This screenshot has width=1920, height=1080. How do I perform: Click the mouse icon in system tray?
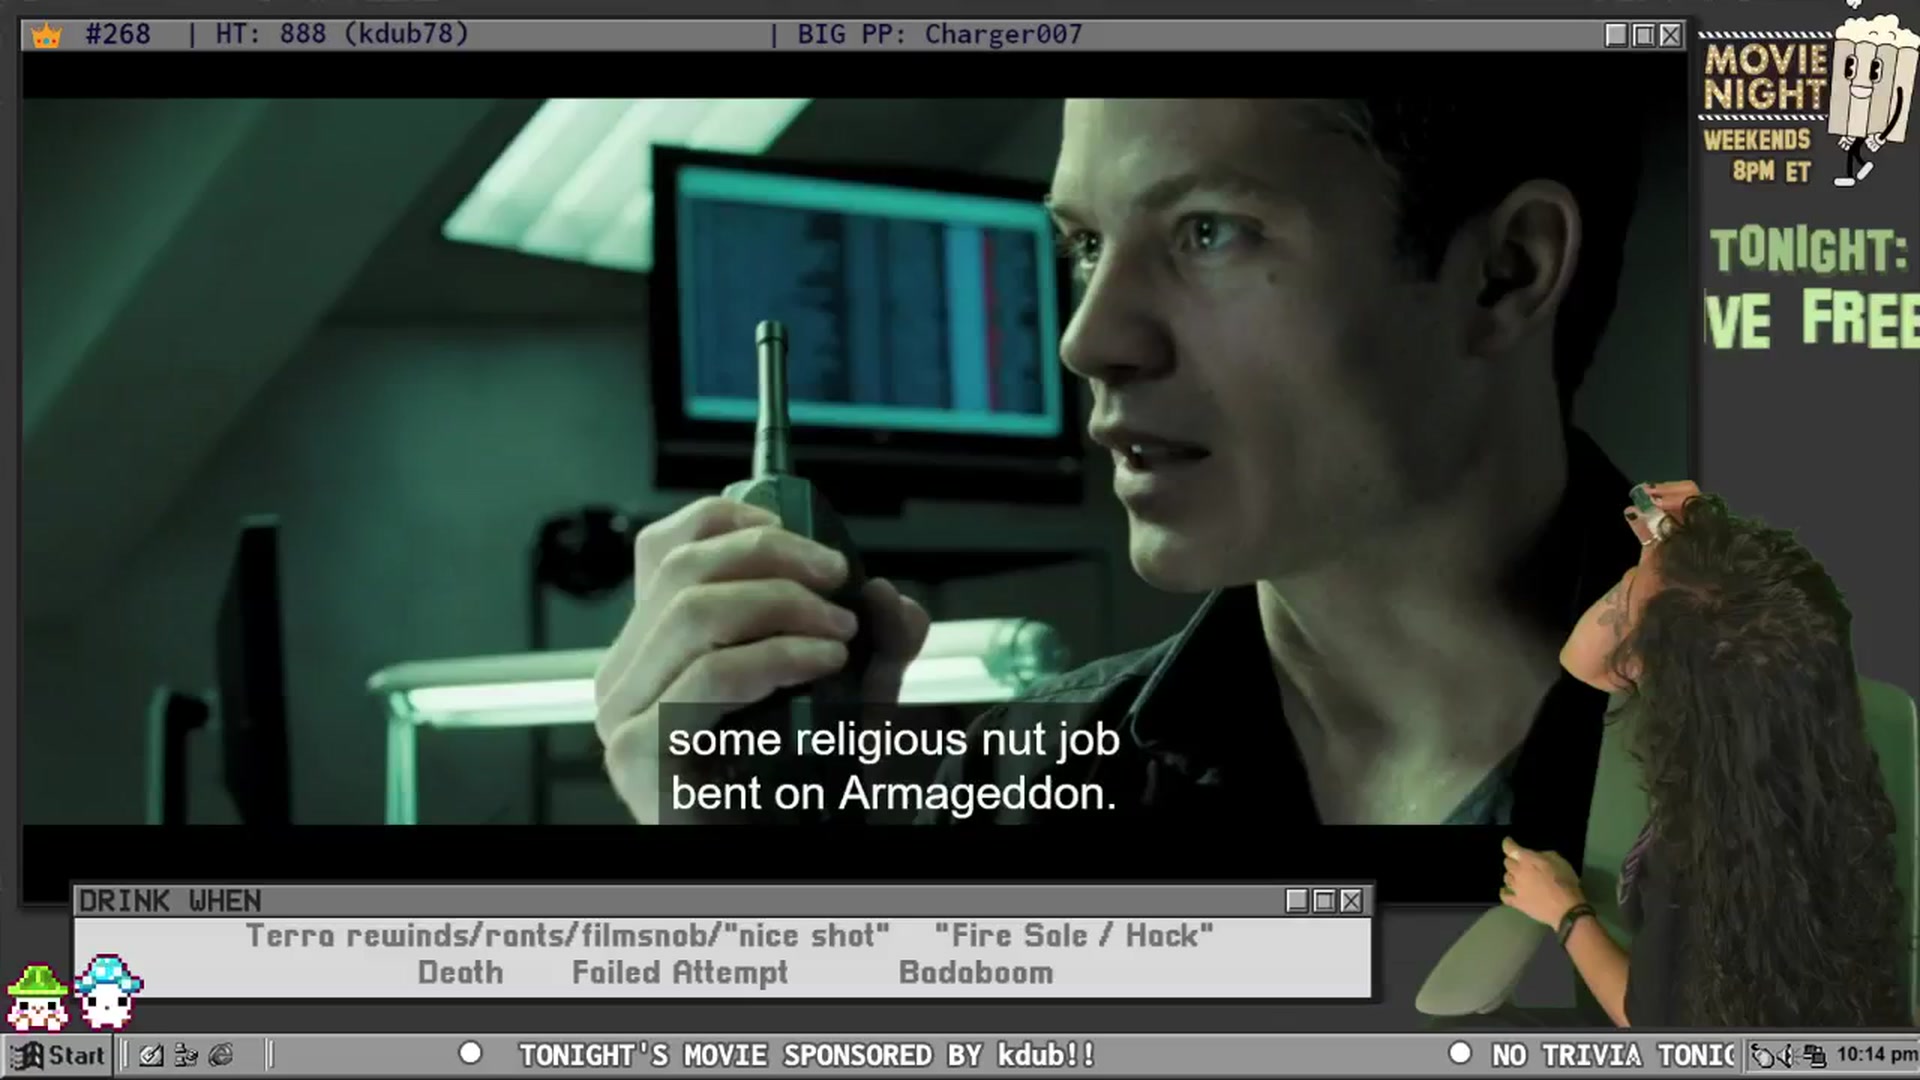(x=1764, y=1055)
